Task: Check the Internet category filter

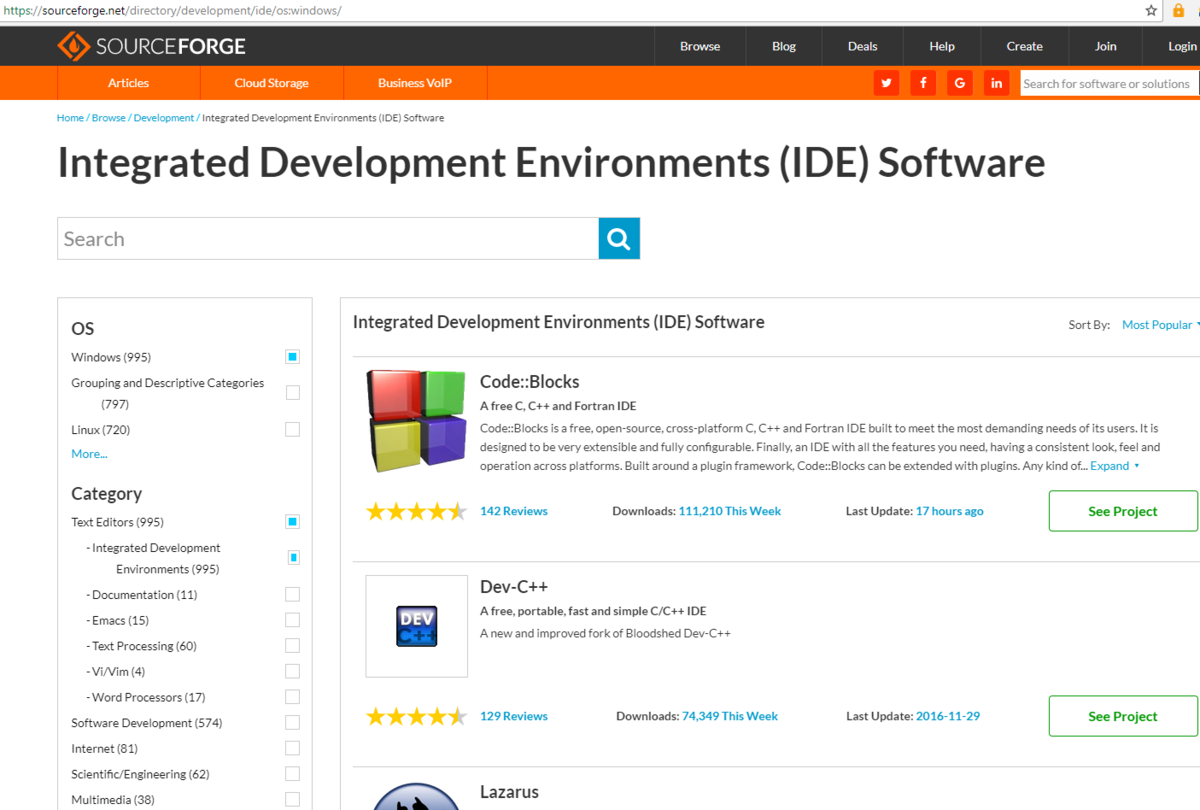Action: pos(292,748)
